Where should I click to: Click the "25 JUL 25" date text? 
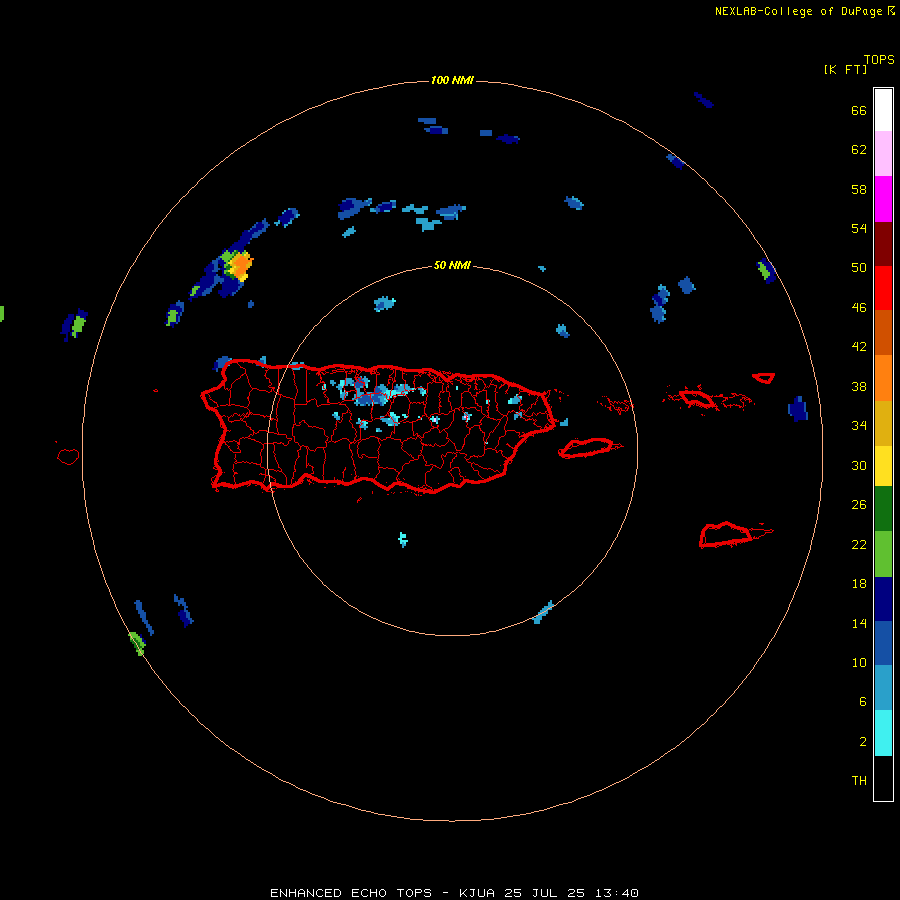[545, 893]
